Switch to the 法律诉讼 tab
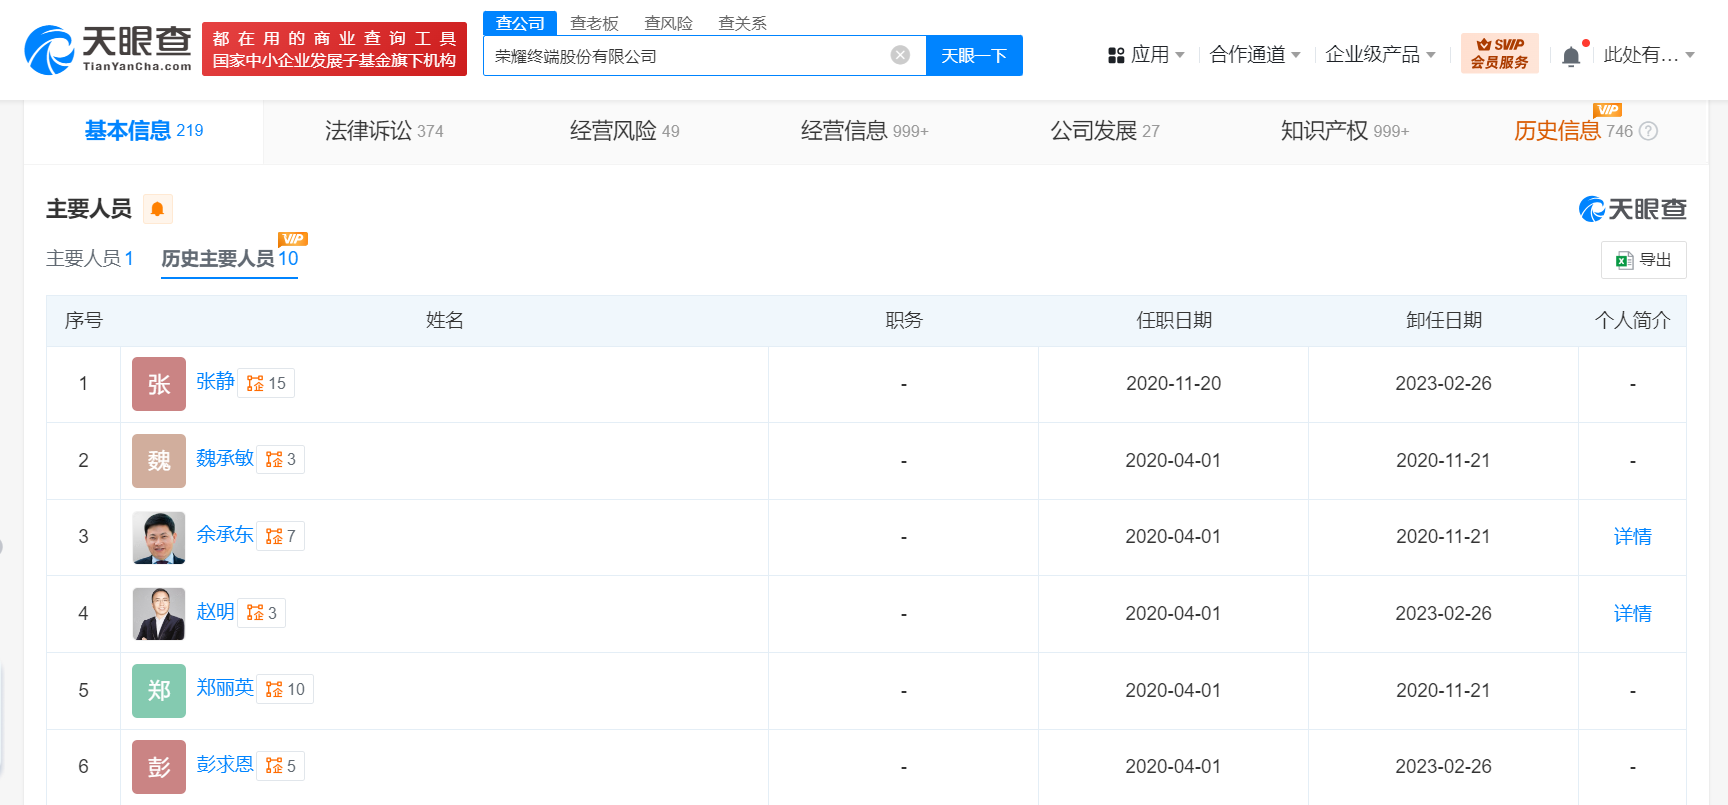The height and width of the screenshot is (805, 1728). coord(383,131)
